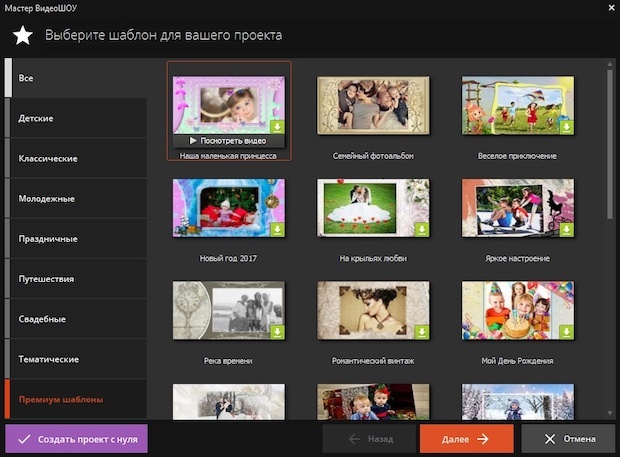Click Создать проект с нуля button
The height and width of the screenshot is (457, 620).
coord(76,439)
